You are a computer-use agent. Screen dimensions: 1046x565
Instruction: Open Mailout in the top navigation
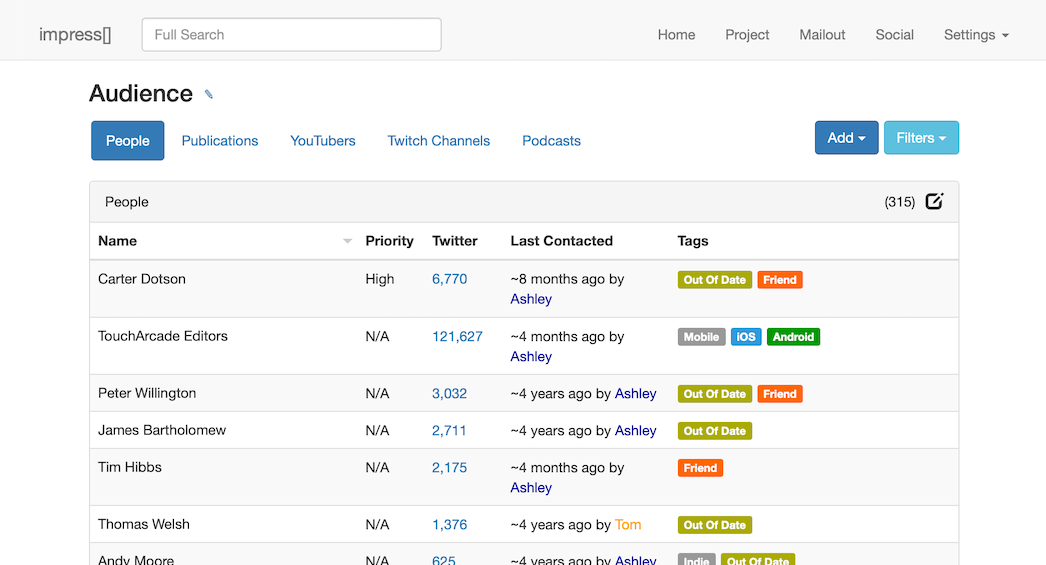[x=822, y=35]
